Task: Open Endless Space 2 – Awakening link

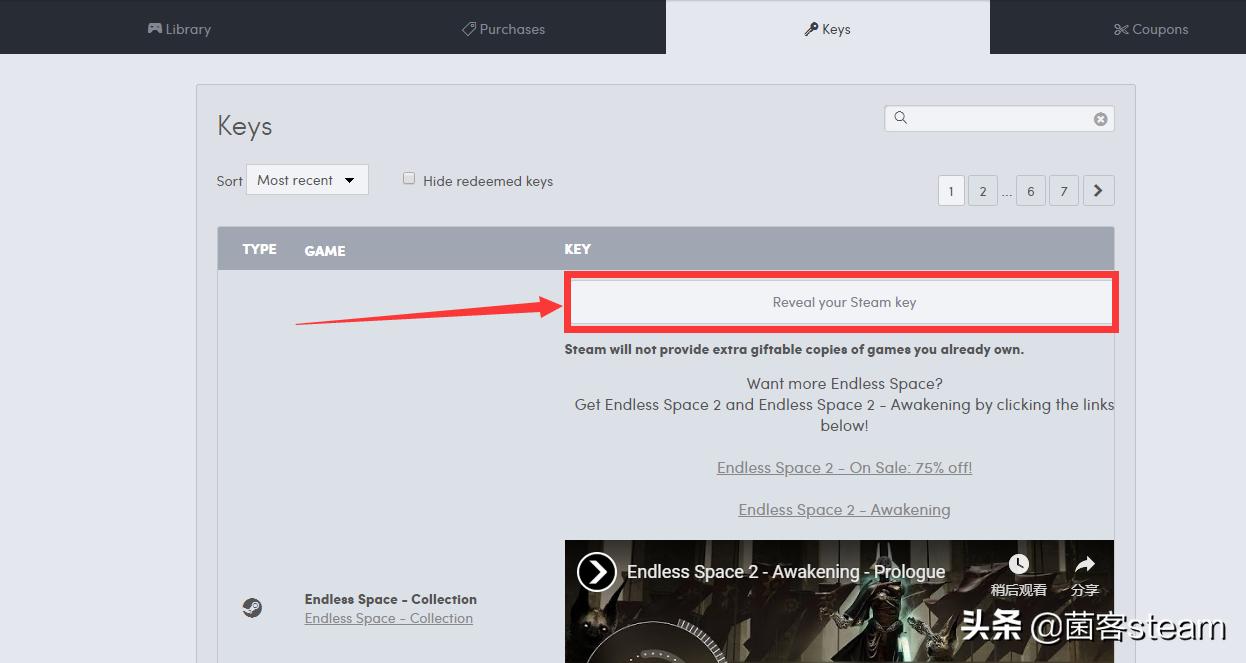Action: click(x=844, y=509)
